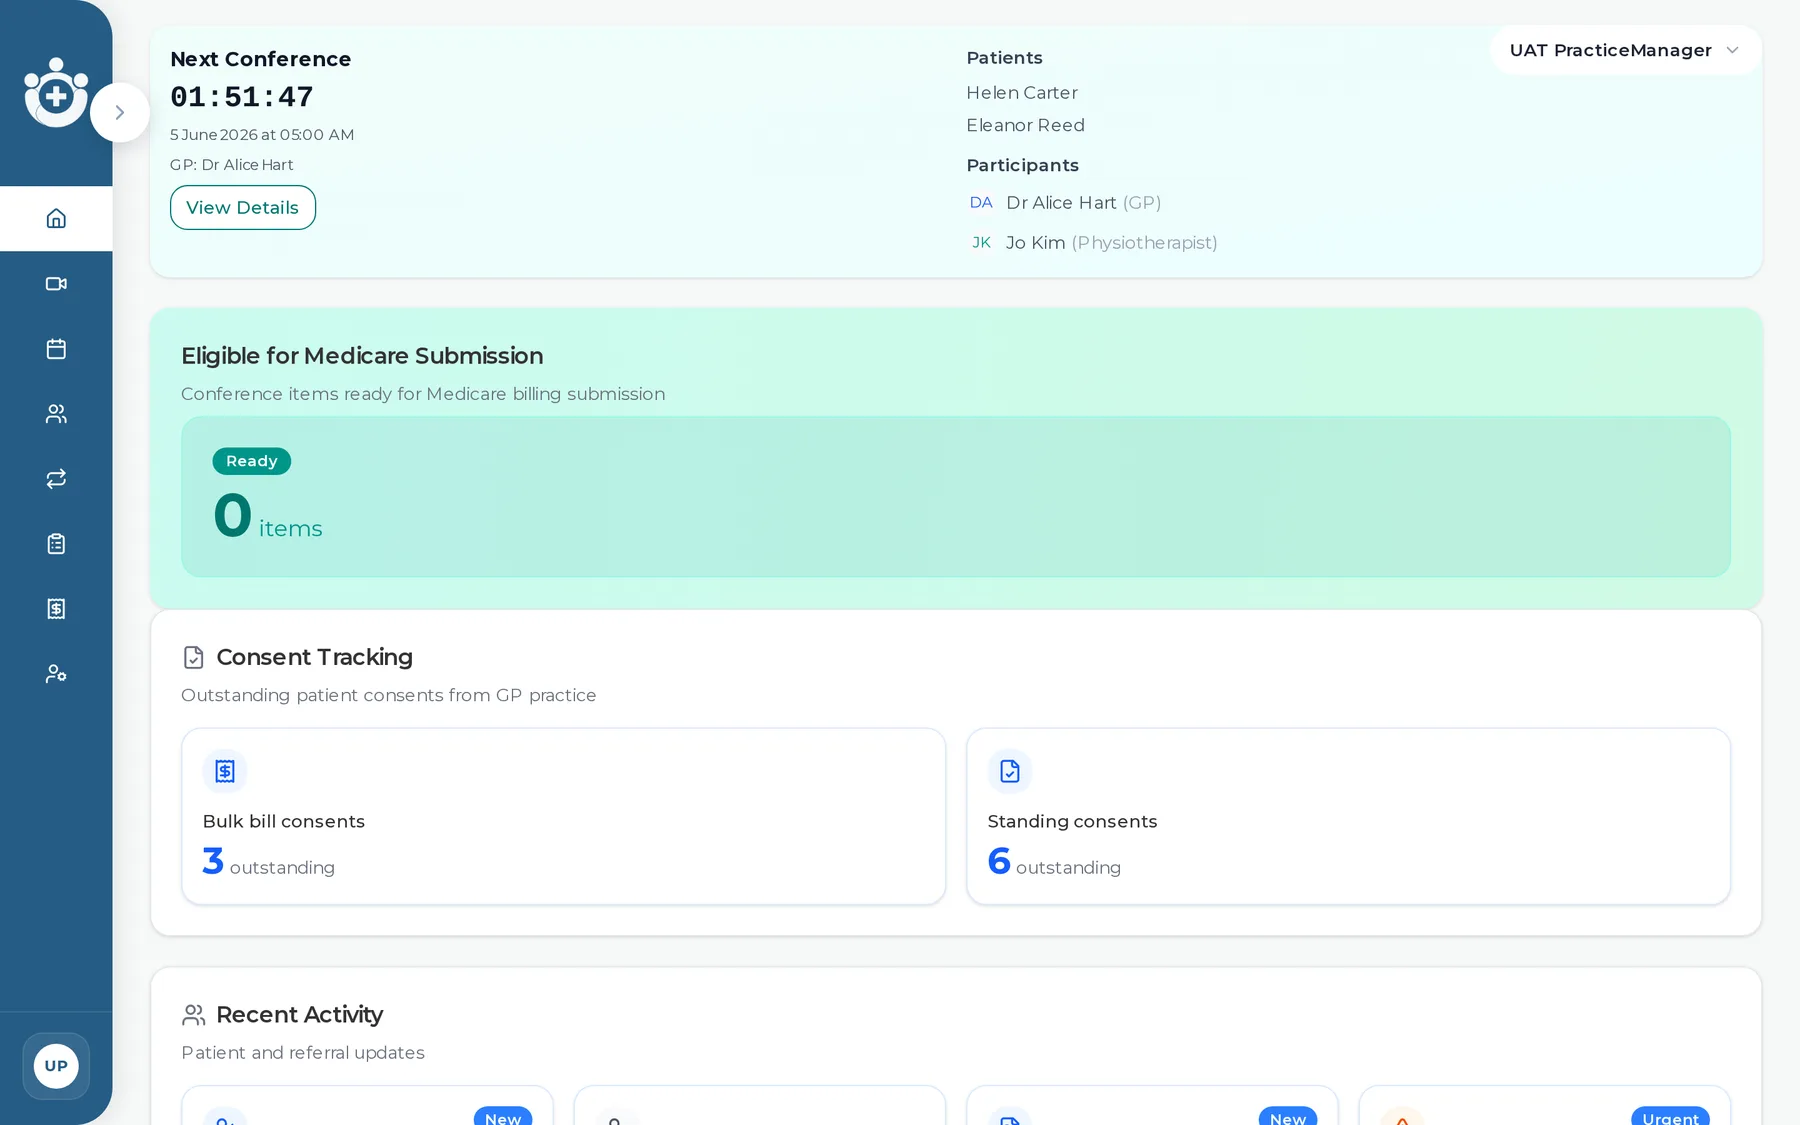Click the 0 items count

click(x=268, y=517)
